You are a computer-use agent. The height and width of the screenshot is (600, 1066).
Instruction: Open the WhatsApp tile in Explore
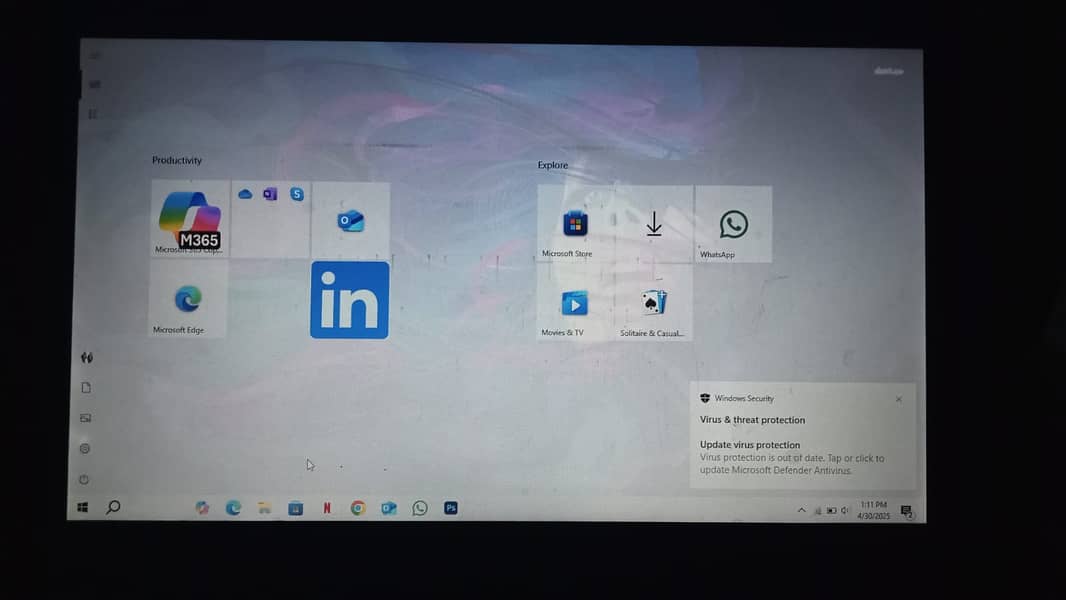734,224
